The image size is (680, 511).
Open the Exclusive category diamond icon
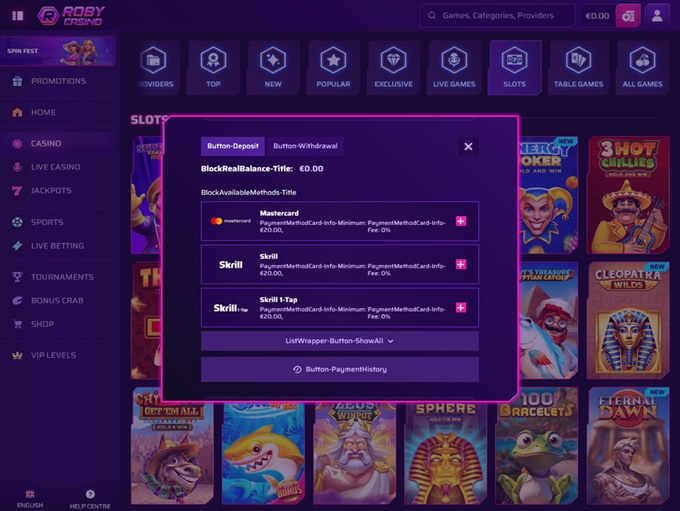(393, 62)
